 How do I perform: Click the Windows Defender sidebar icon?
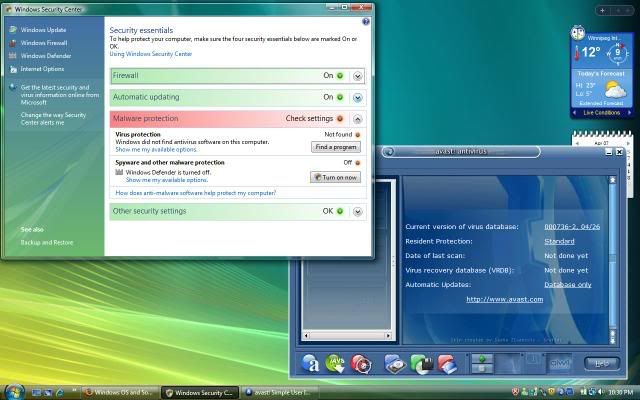(13, 56)
